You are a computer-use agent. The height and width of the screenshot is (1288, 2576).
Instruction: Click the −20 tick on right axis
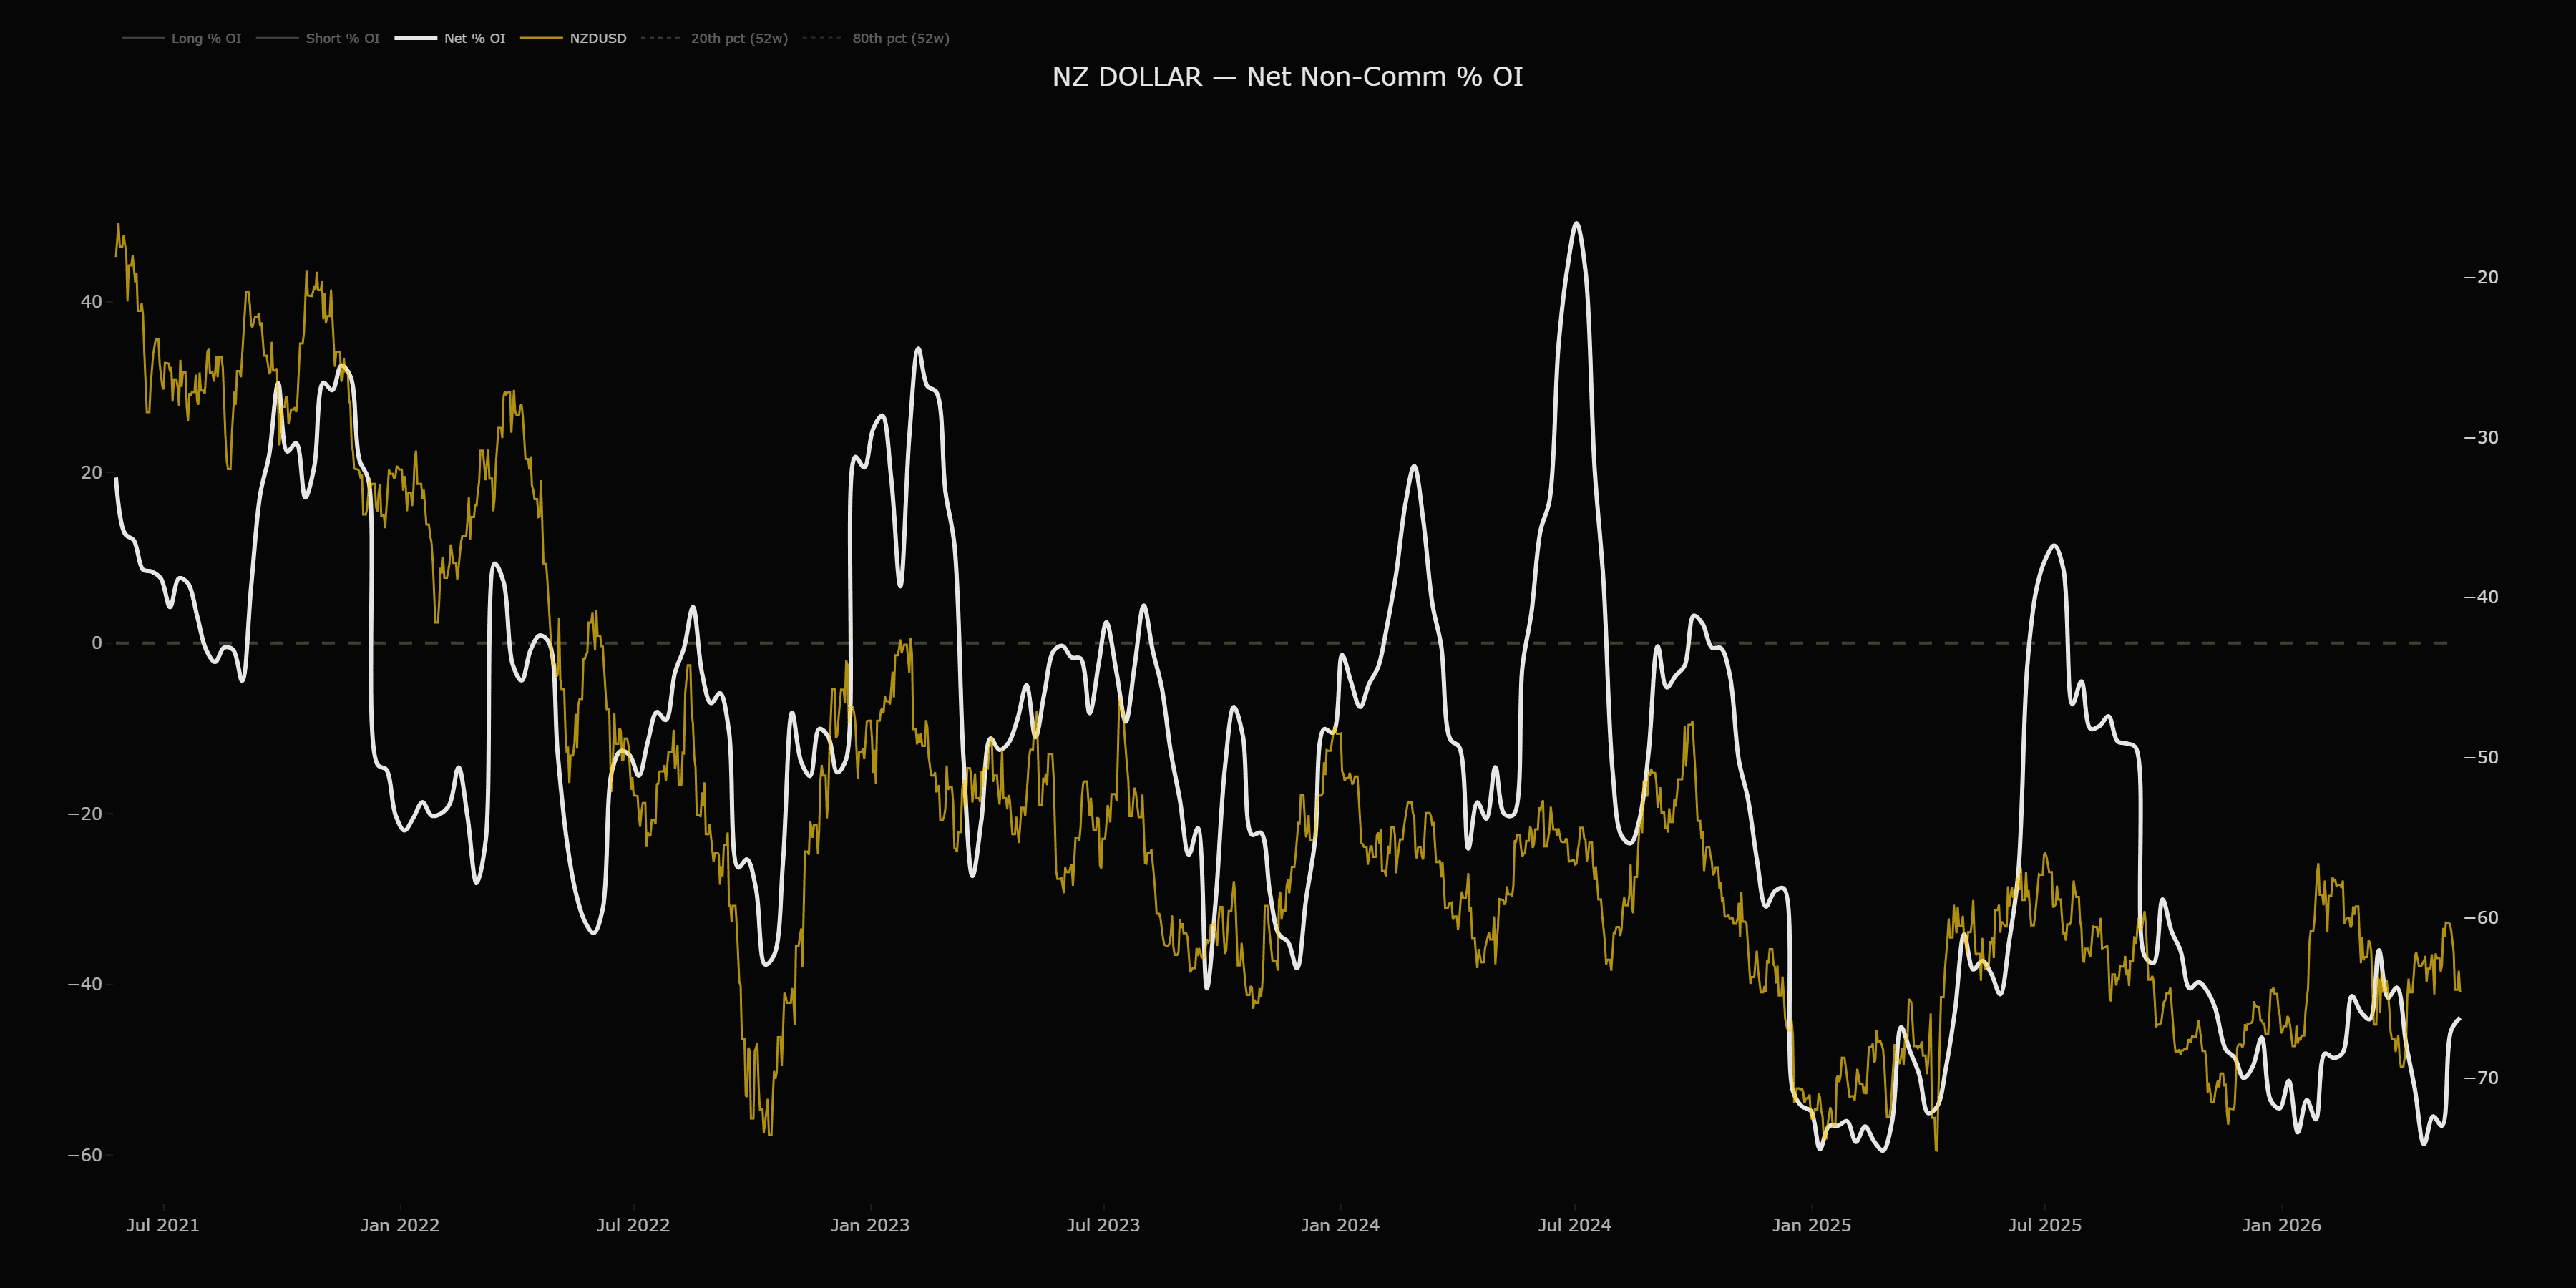coord(2481,277)
